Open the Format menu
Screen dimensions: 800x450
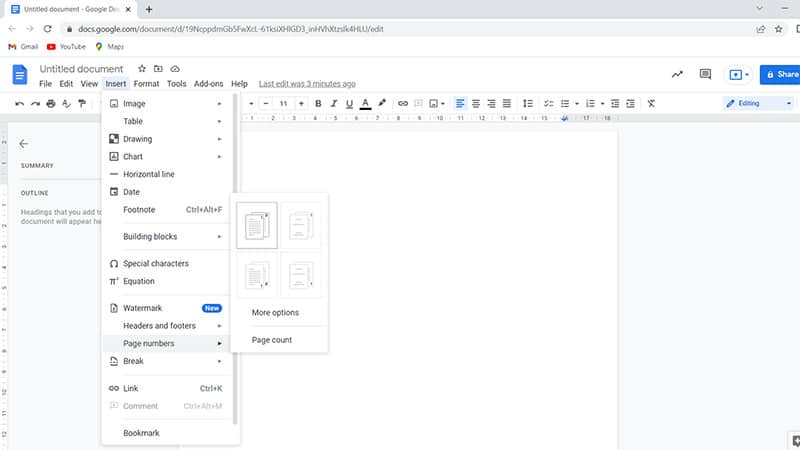point(146,84)
